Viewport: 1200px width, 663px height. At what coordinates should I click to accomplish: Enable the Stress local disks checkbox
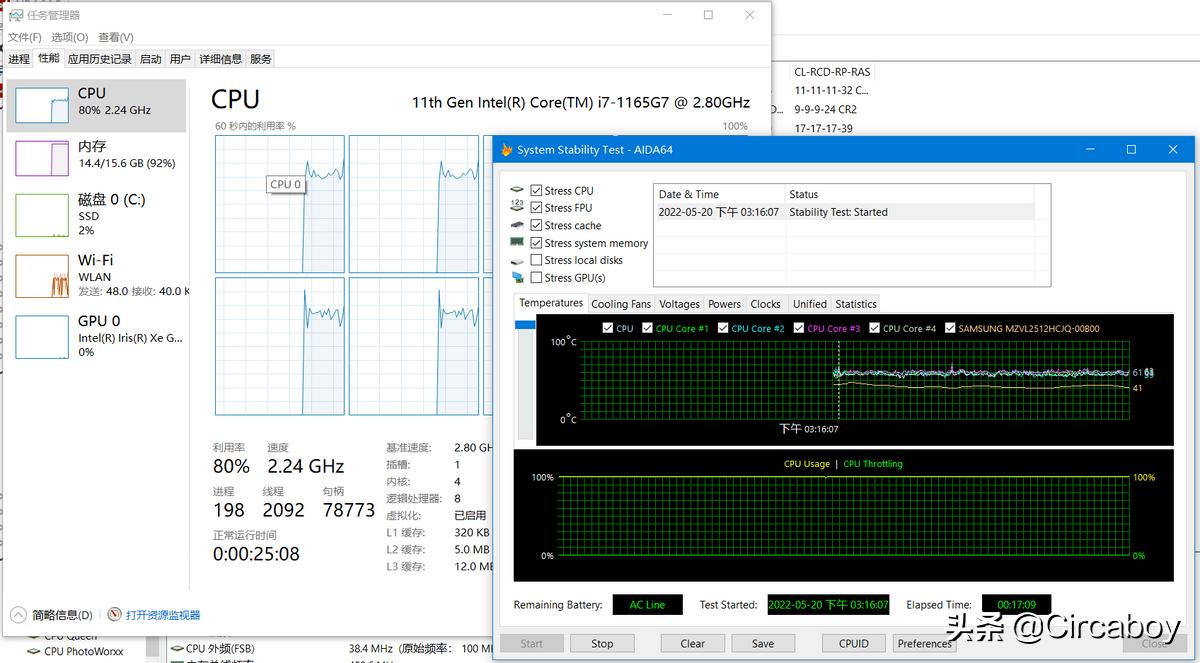click(x=538, y=260)
